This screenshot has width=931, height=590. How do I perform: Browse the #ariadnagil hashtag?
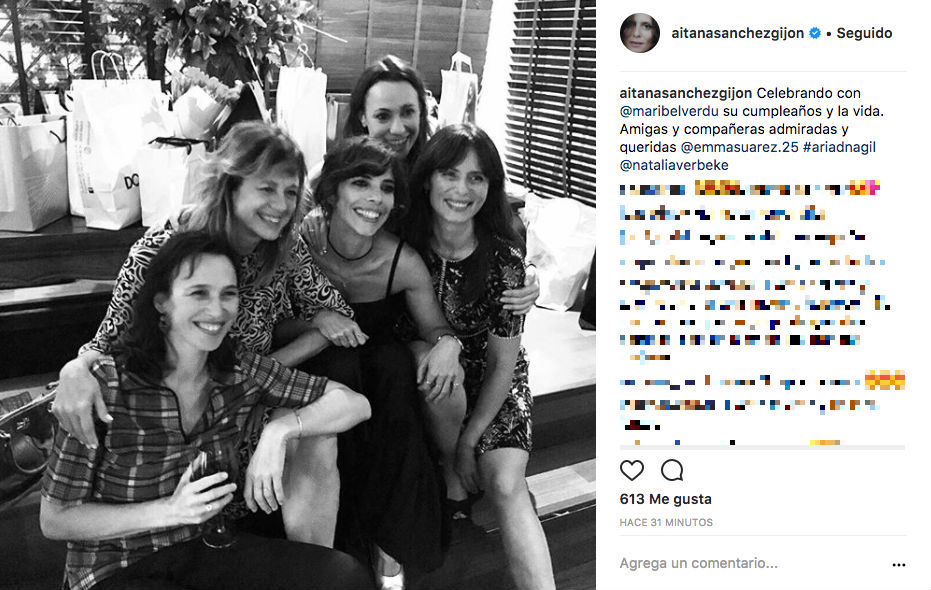(x=840, y=147)
